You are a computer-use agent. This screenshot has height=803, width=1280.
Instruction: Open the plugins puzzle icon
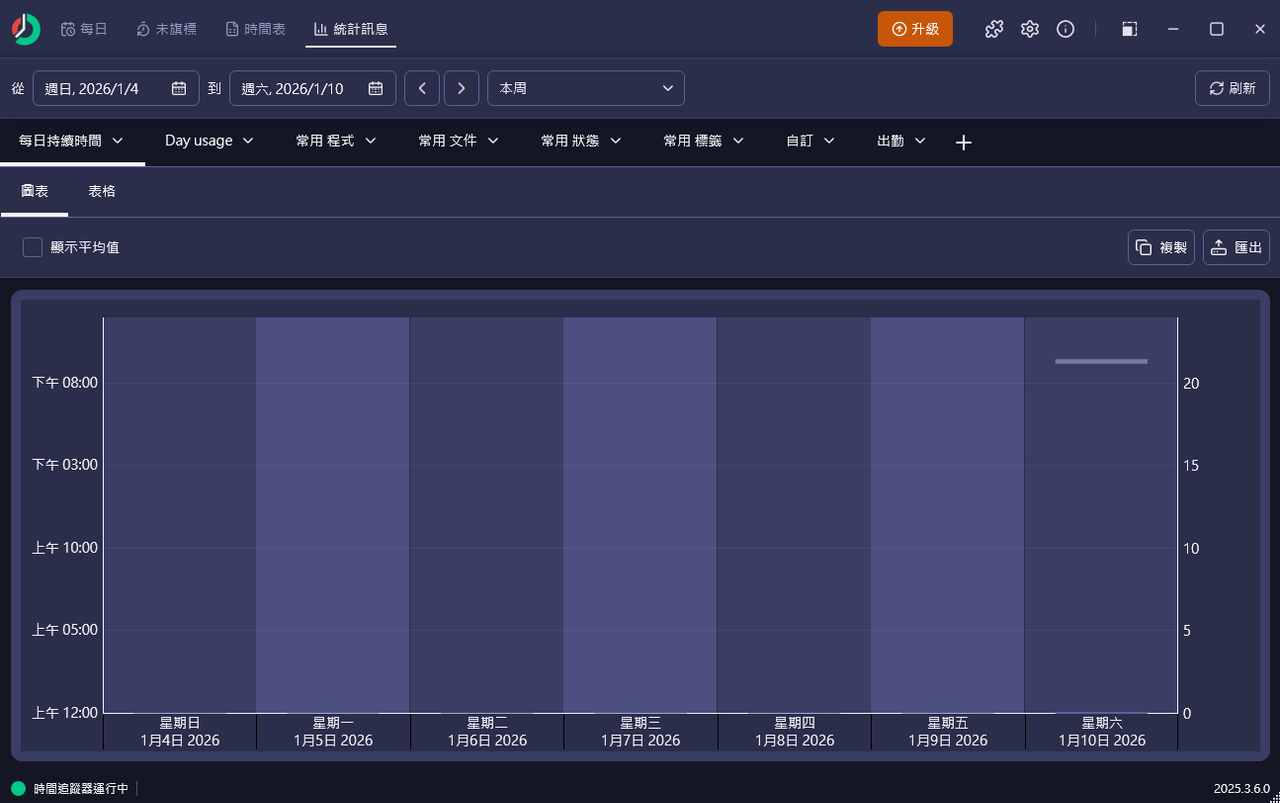(x=994, y=29)
